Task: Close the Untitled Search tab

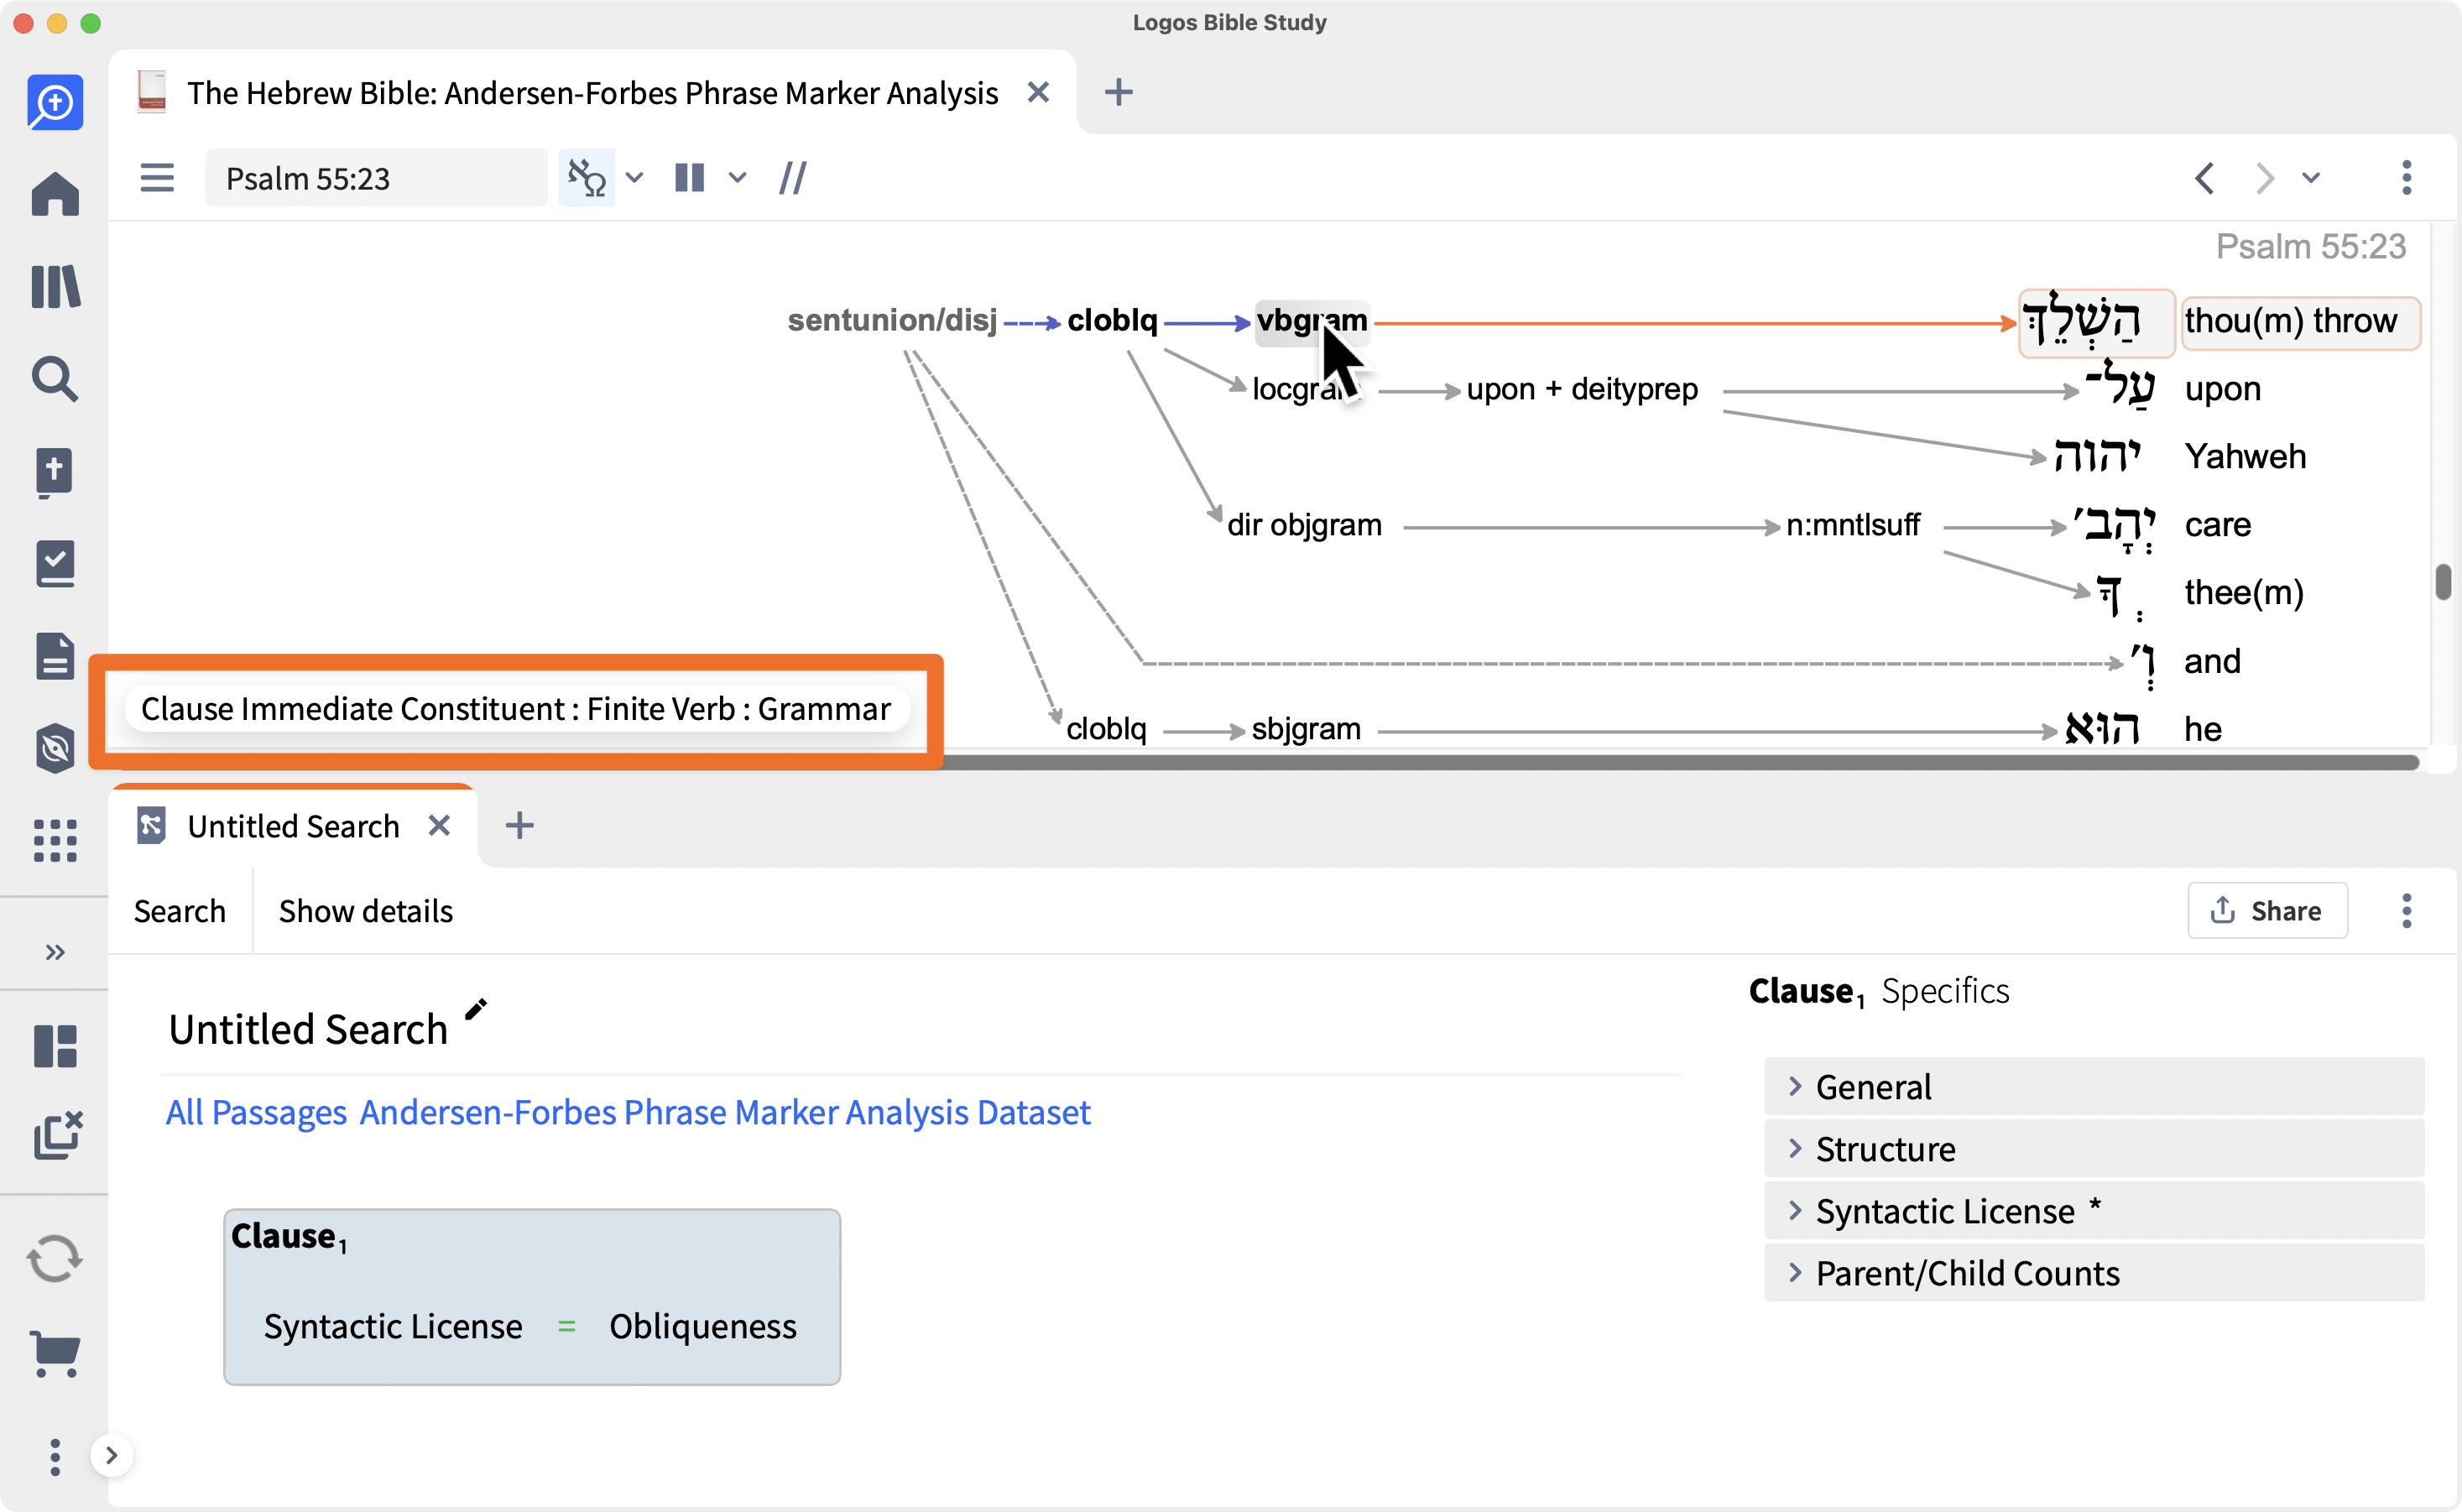Action: [439, 825]
